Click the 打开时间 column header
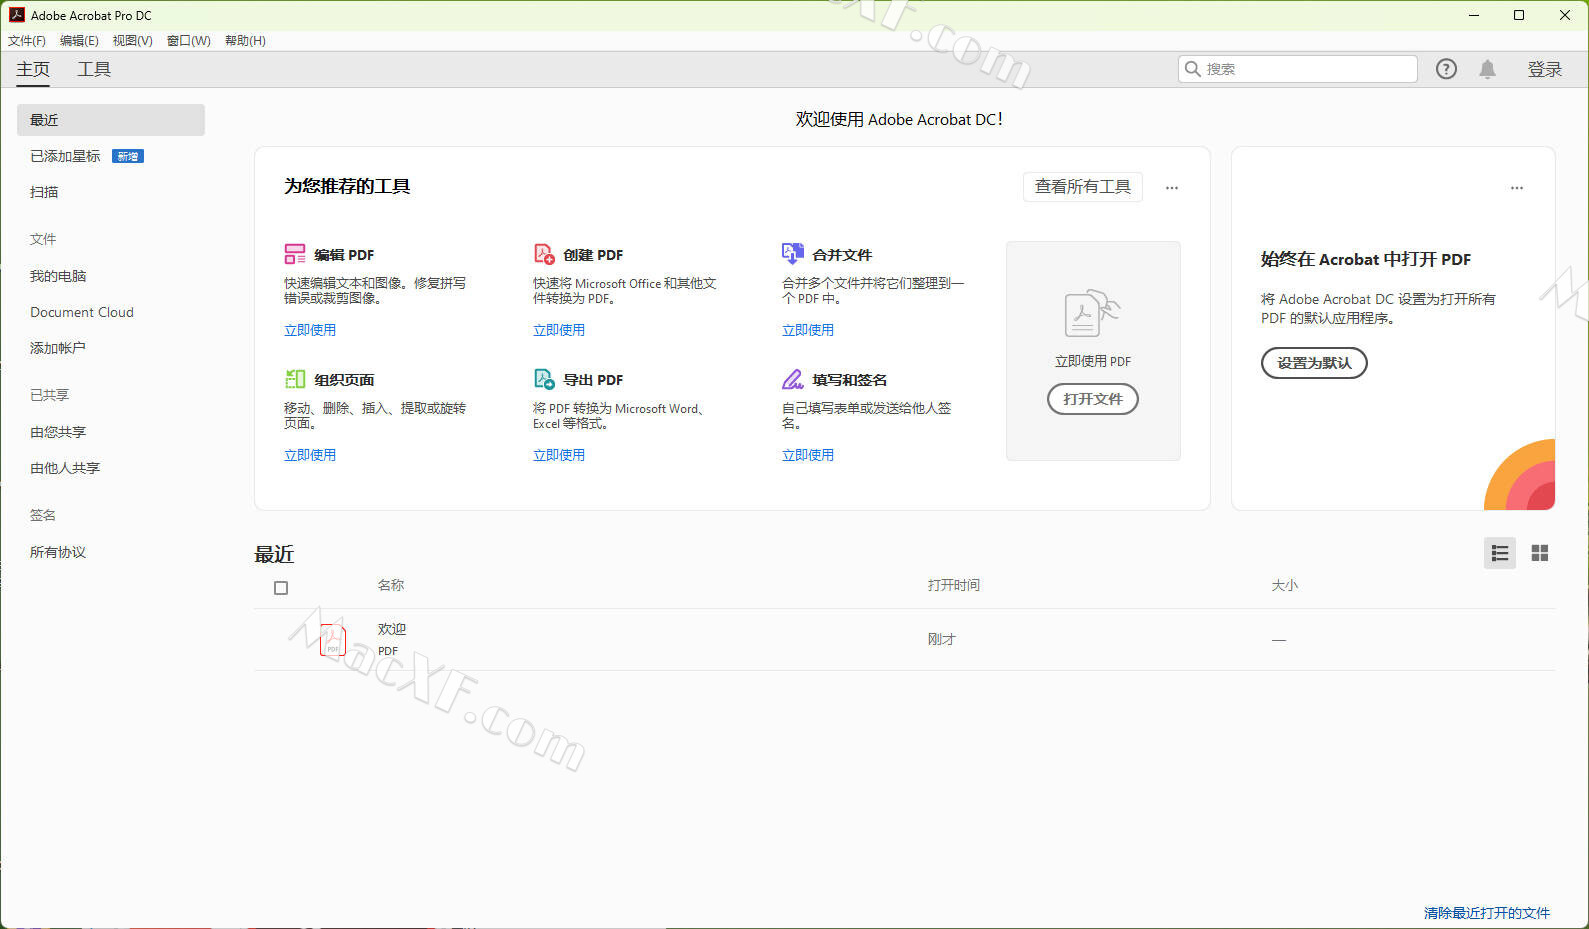Screen dimensions: 1589x929 [954, 585]
